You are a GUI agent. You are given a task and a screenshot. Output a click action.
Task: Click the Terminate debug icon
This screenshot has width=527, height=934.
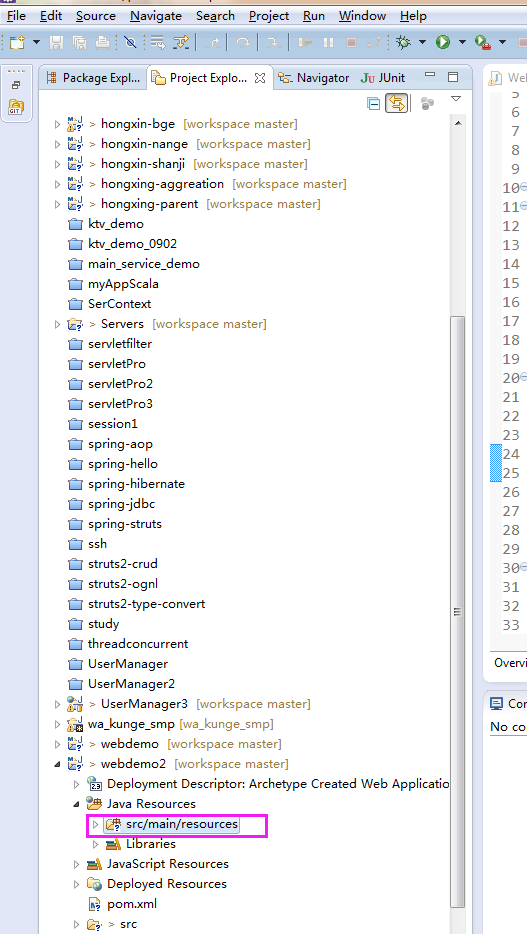coord(351,42)
